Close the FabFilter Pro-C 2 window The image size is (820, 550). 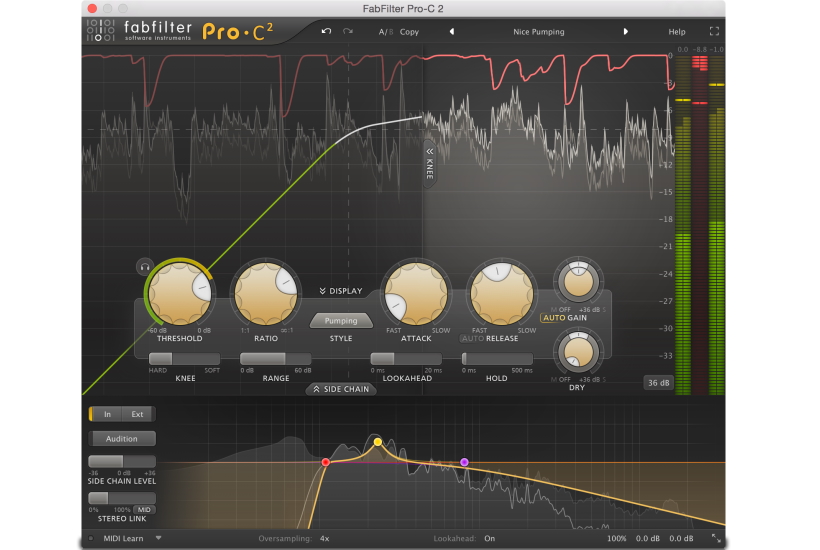click(x=92, y=8)
